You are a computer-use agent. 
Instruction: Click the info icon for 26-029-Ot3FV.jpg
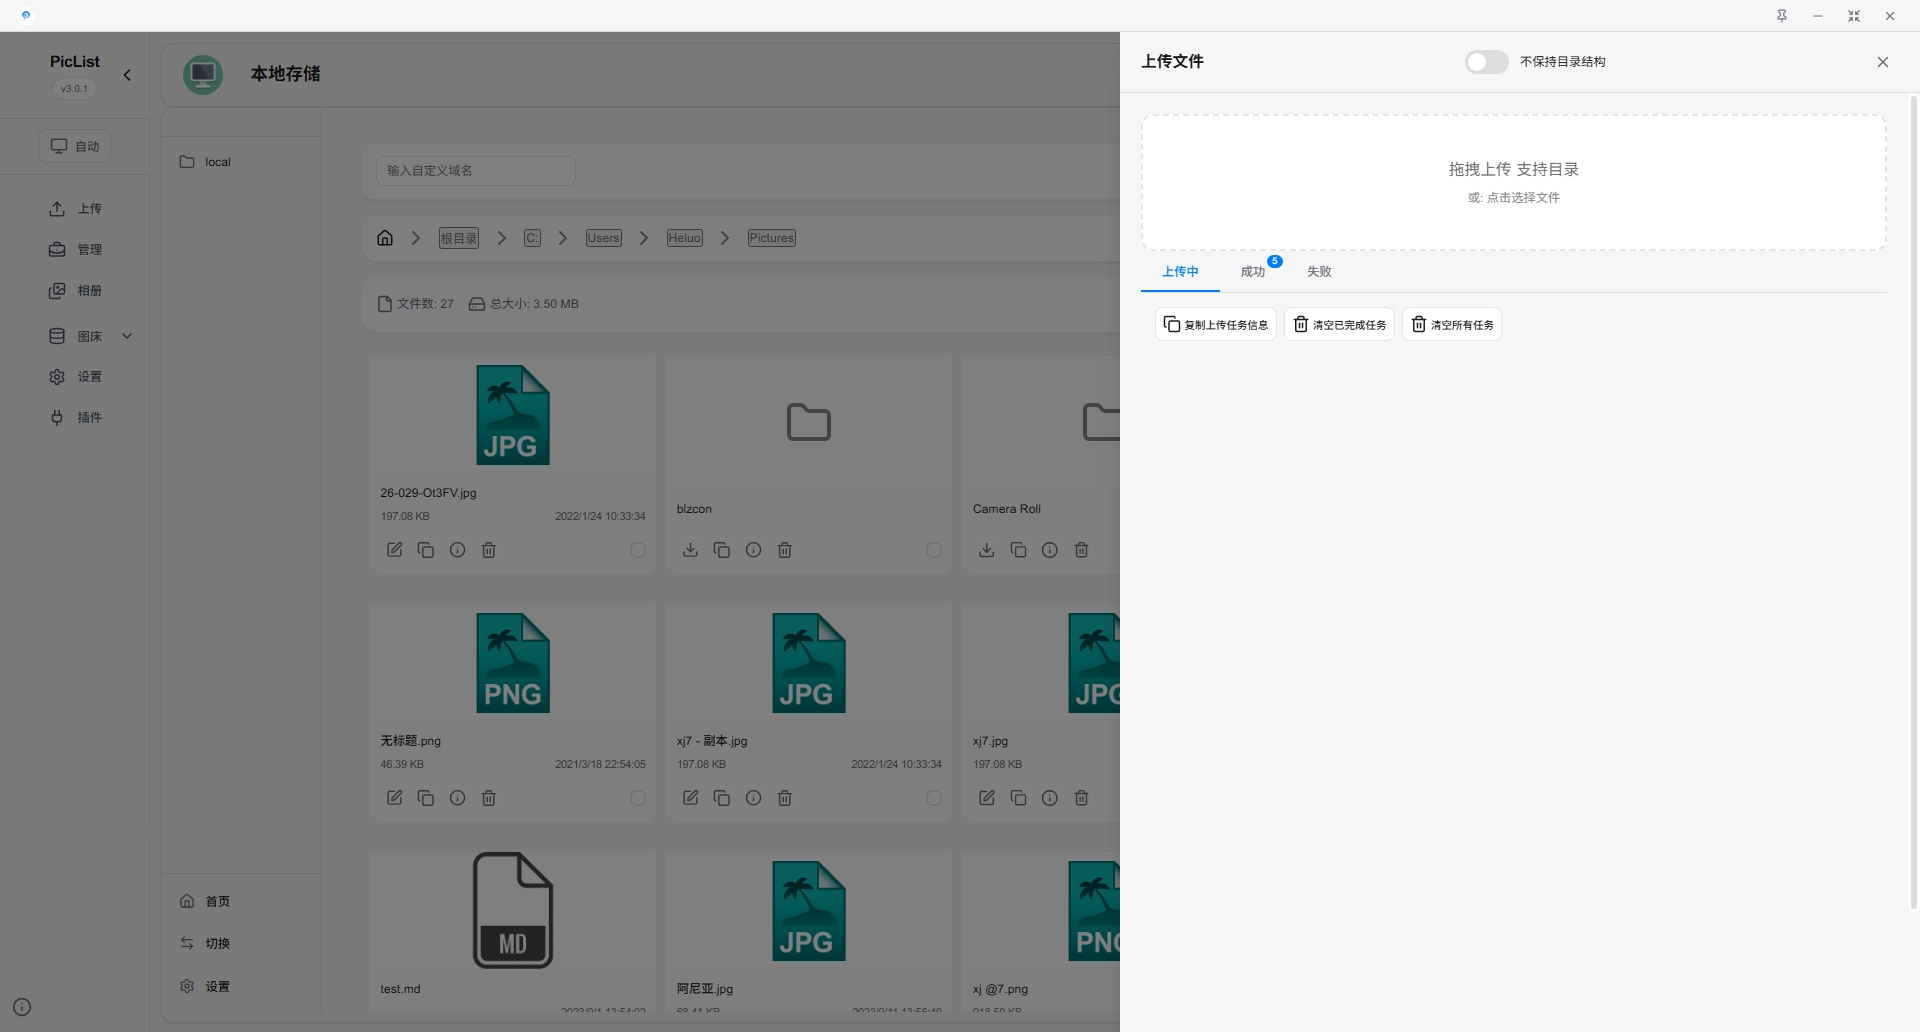(x=458, y=550)
